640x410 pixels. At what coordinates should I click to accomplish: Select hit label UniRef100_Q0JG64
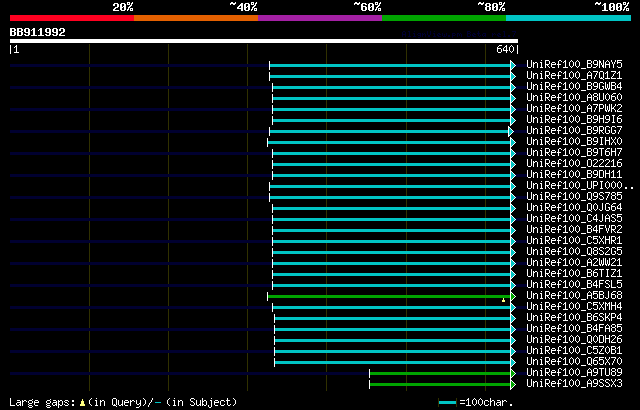pos(574,208)
